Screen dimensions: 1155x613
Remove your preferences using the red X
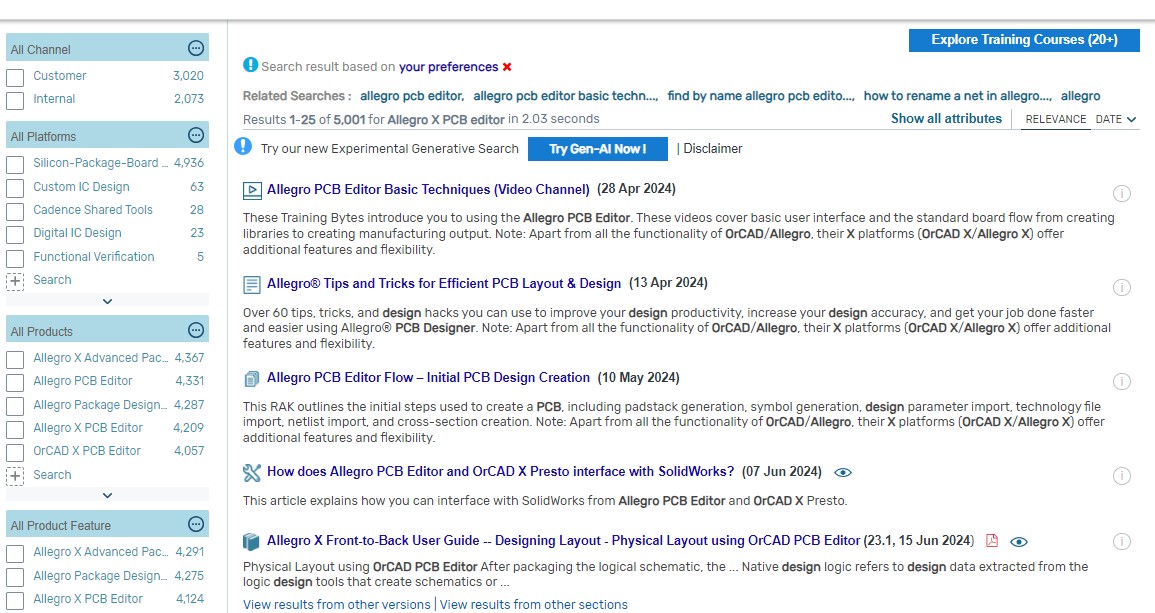click(x=507, y=66)
